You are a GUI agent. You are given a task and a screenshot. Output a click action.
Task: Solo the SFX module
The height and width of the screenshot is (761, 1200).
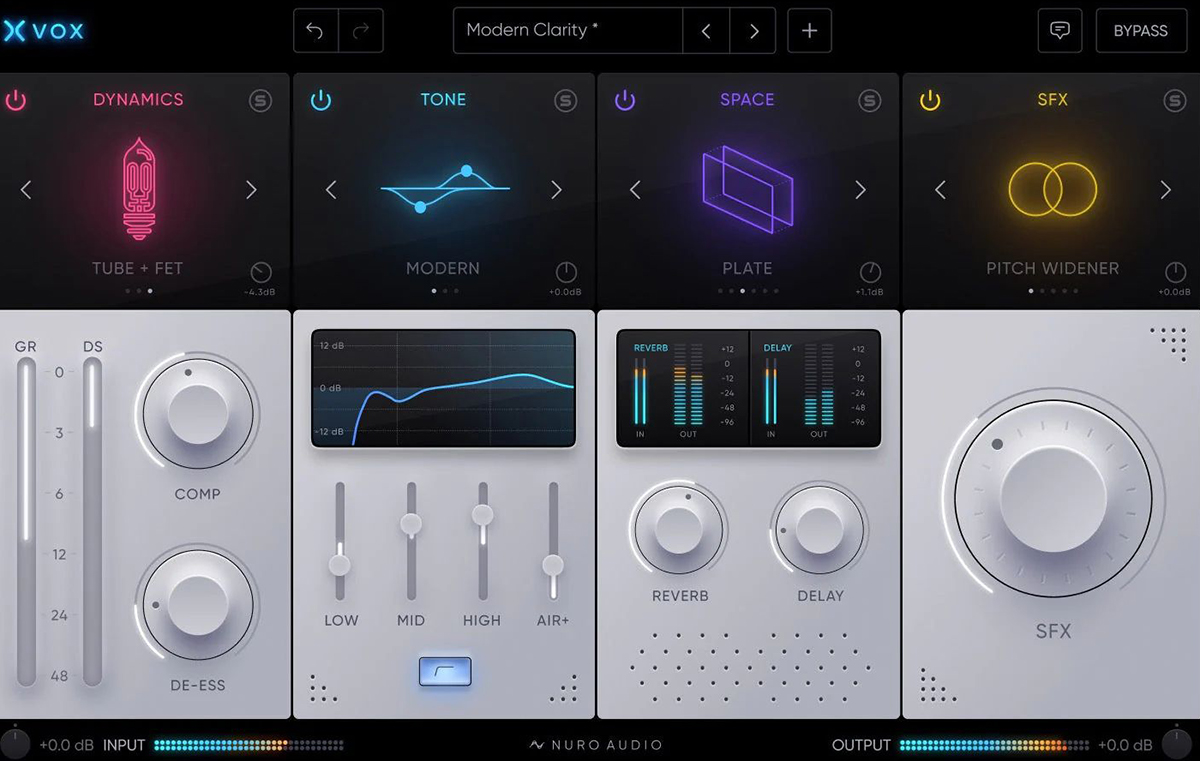click(x=1174, y=100)
